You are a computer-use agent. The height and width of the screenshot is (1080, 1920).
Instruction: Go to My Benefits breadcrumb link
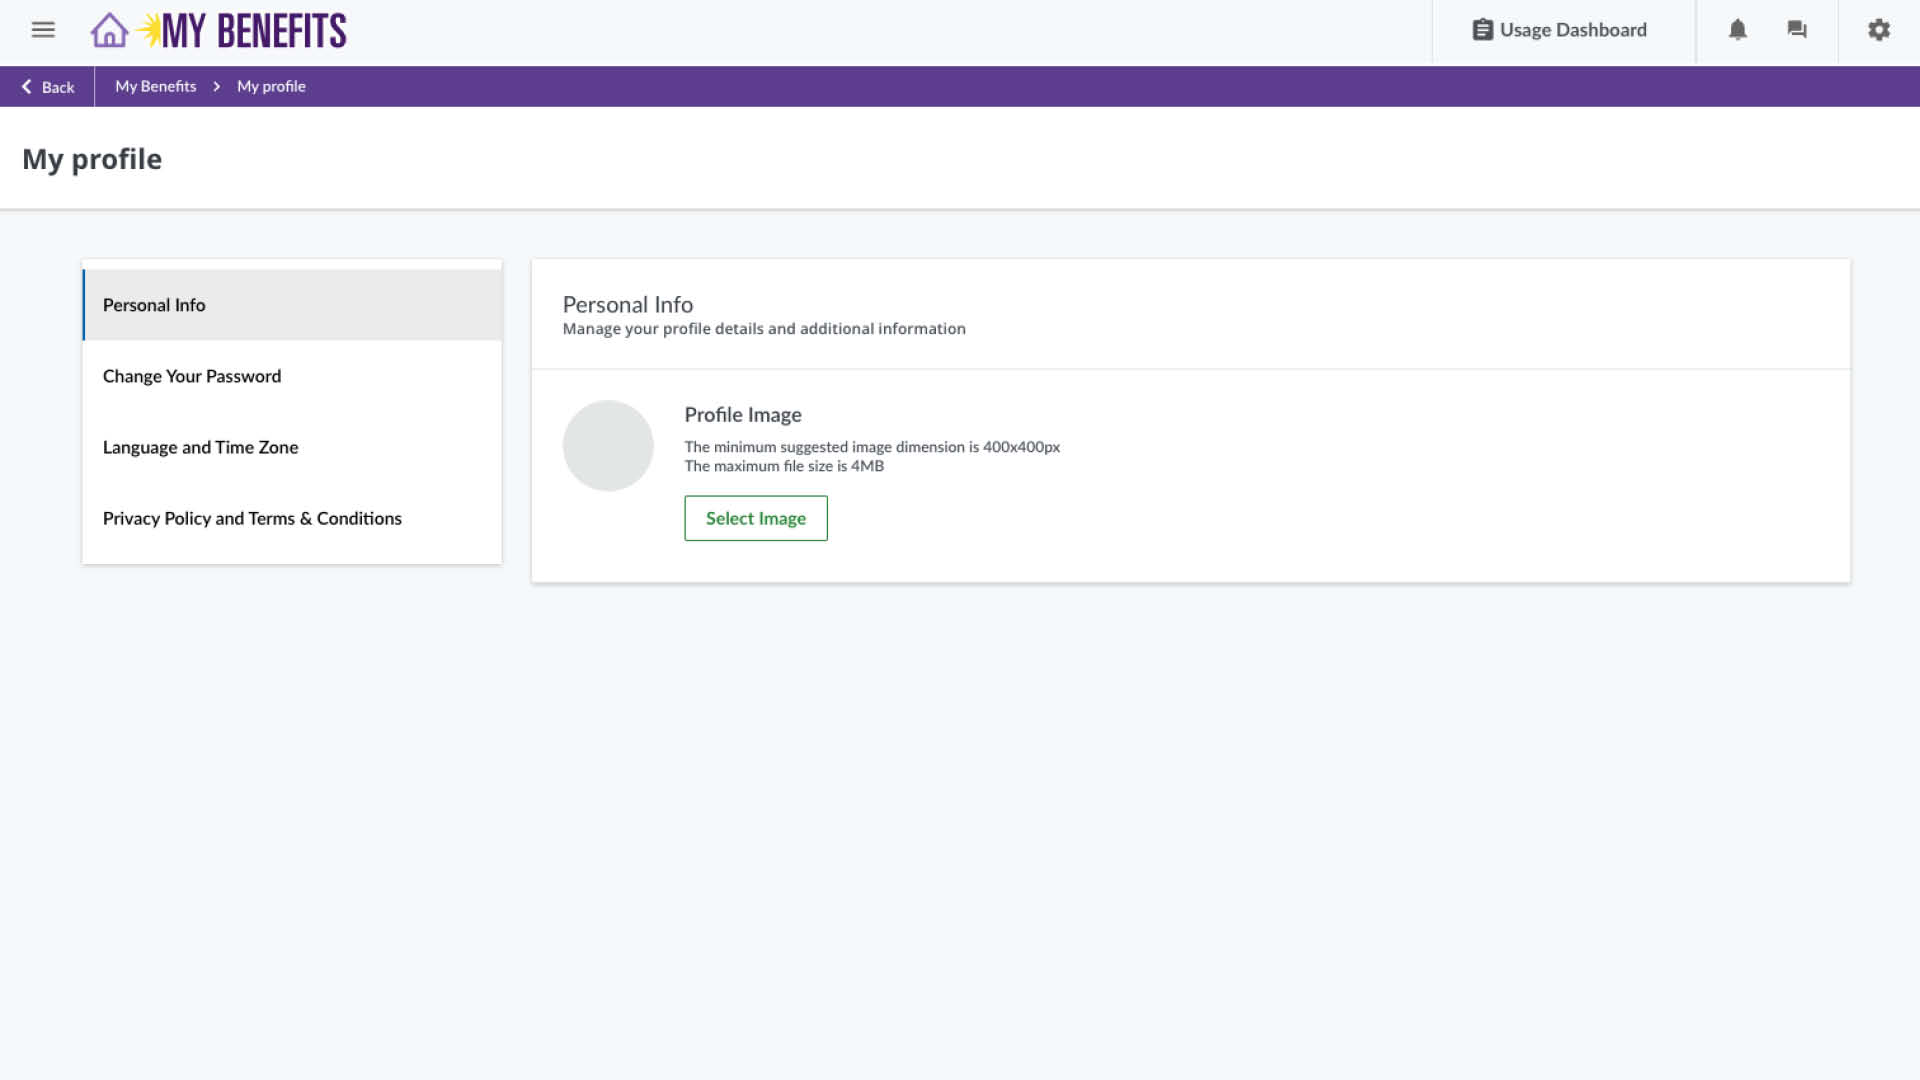[x=155, y=87]
